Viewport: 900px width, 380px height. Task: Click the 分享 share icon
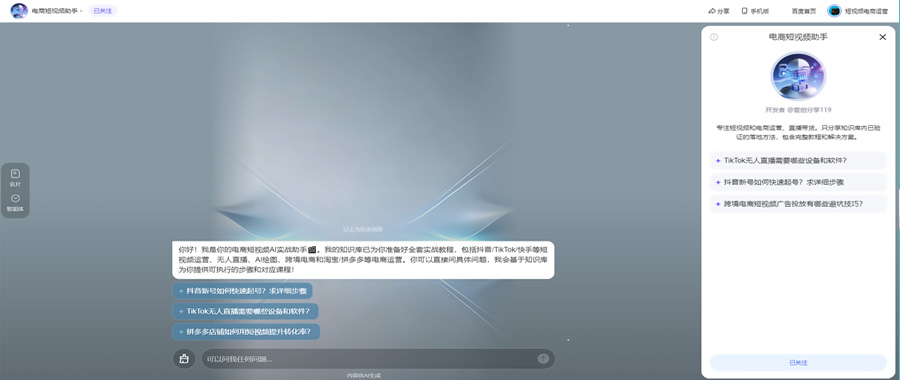point(719,11)
